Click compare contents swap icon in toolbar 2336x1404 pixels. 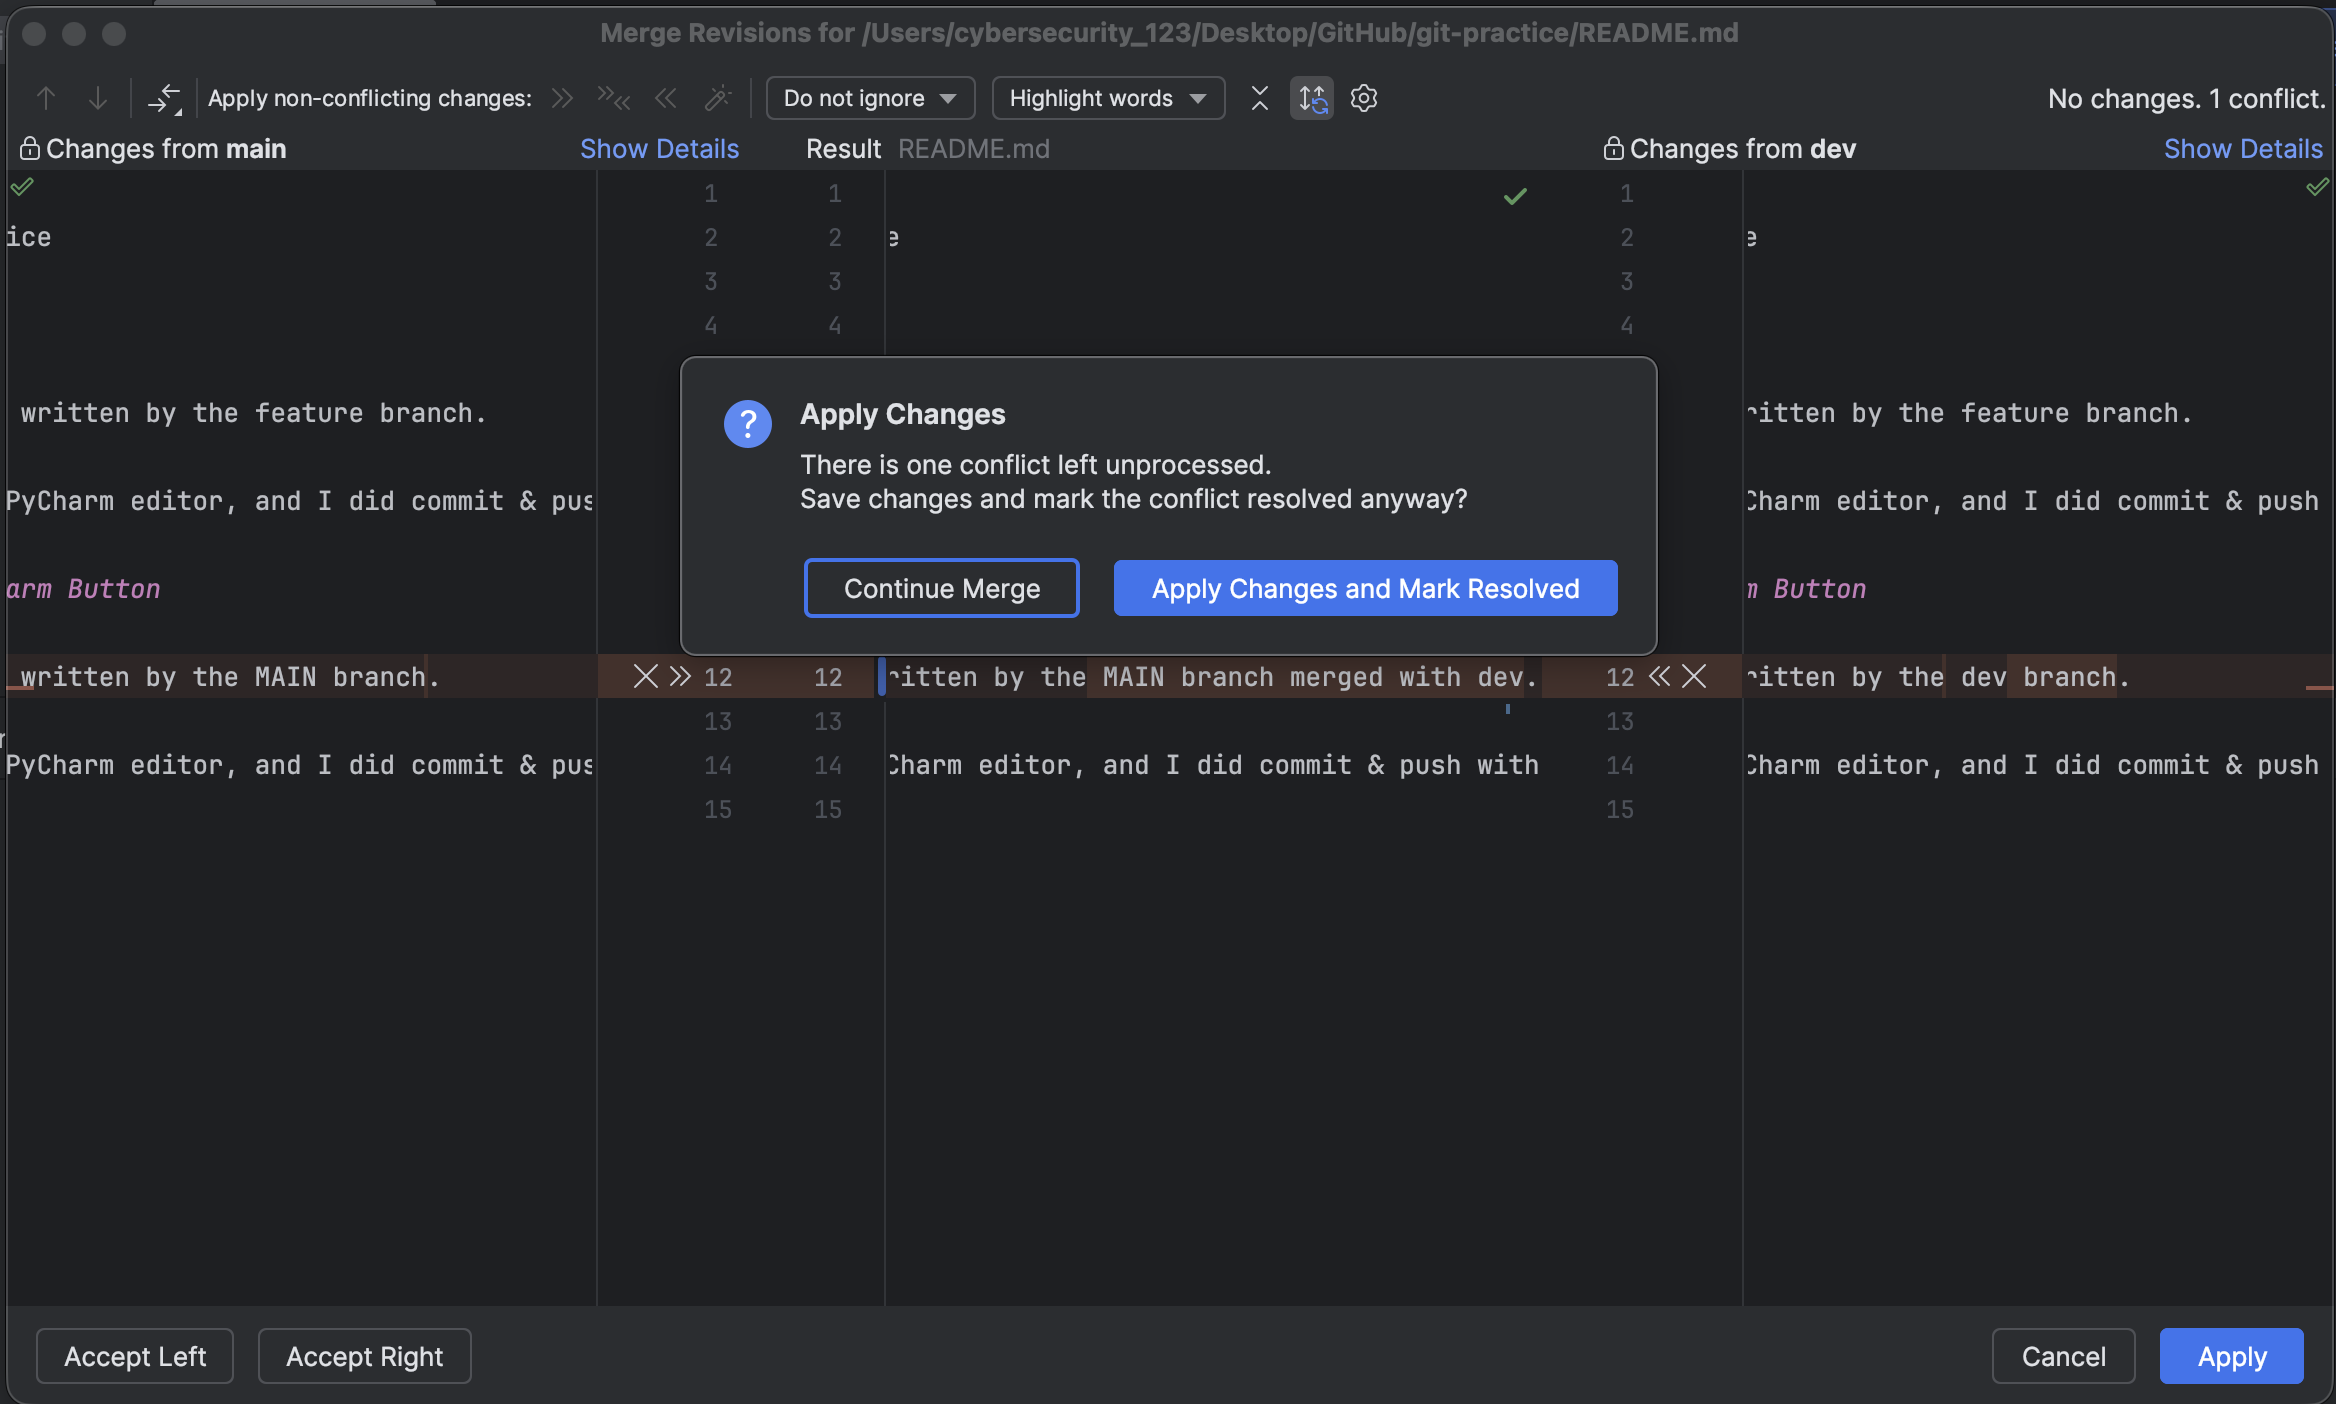tap(165, 98)
